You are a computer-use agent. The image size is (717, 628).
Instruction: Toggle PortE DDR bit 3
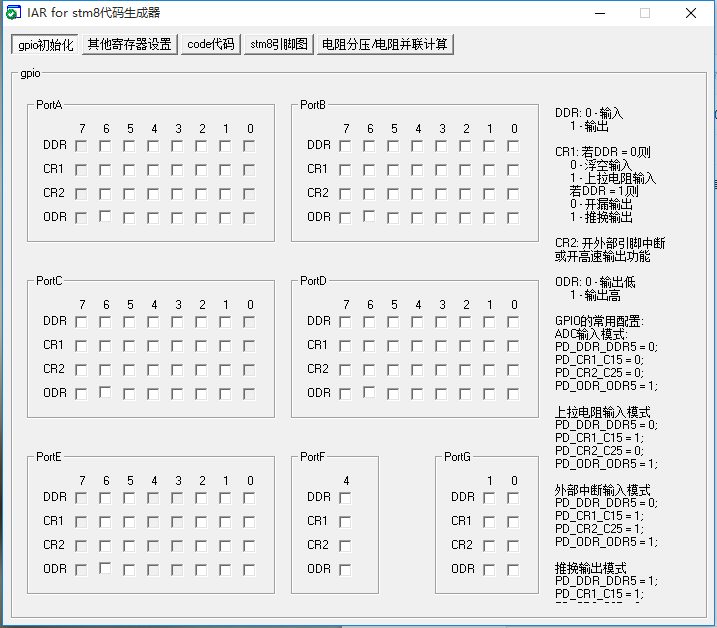pos(177,498)
